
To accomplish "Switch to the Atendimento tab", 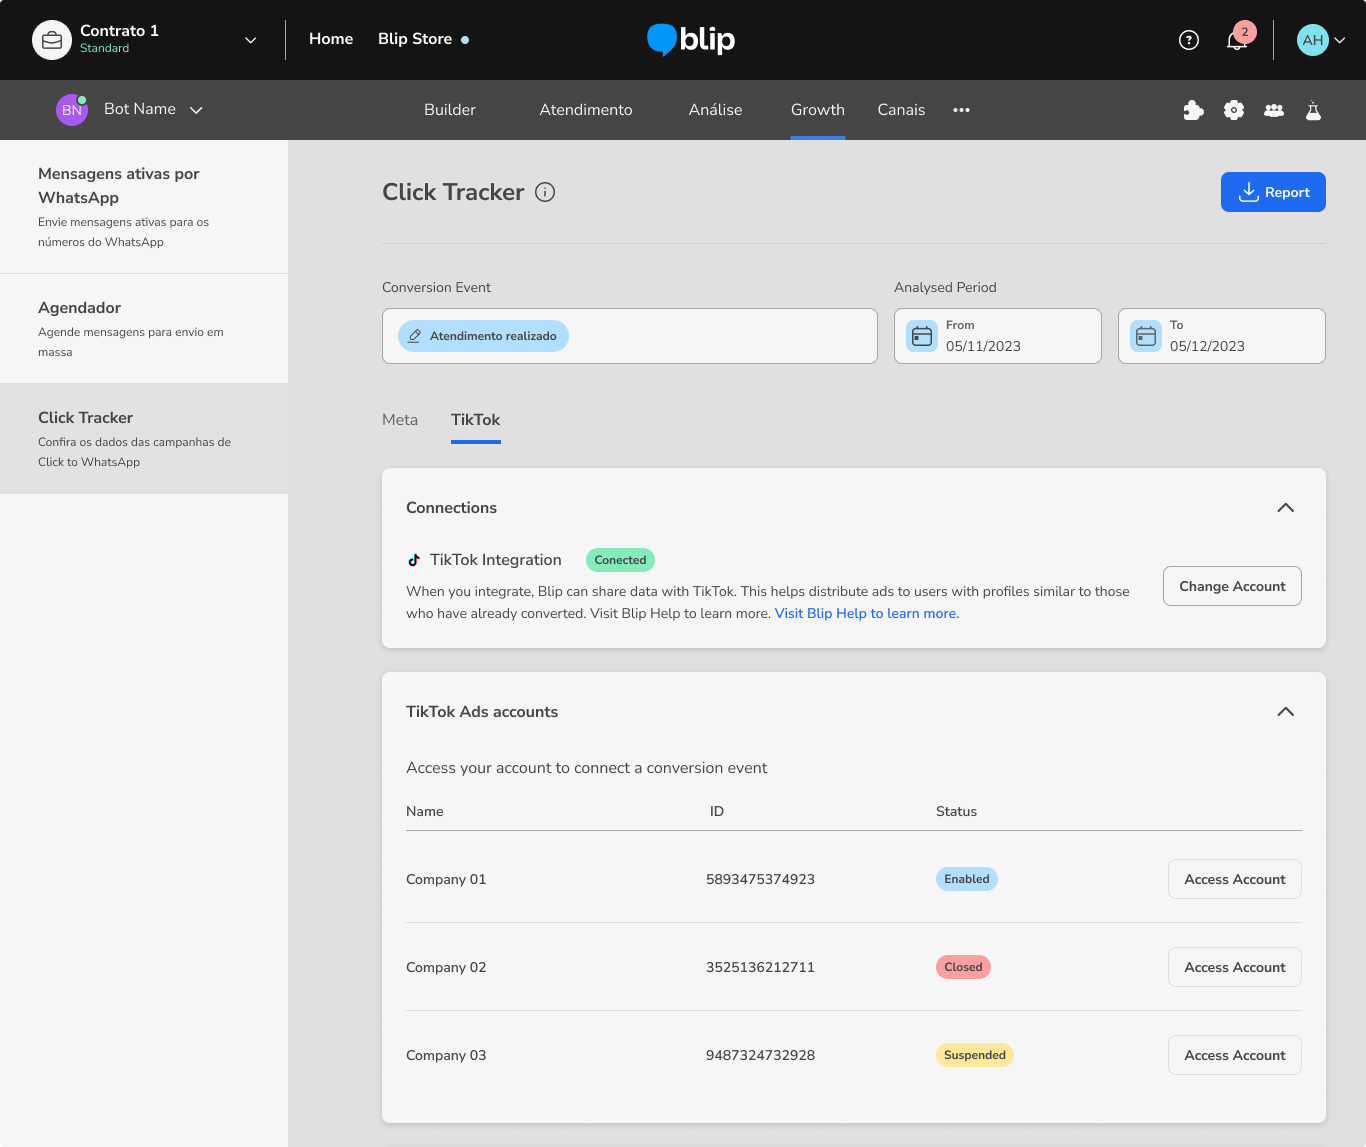I will click(586, 110).
